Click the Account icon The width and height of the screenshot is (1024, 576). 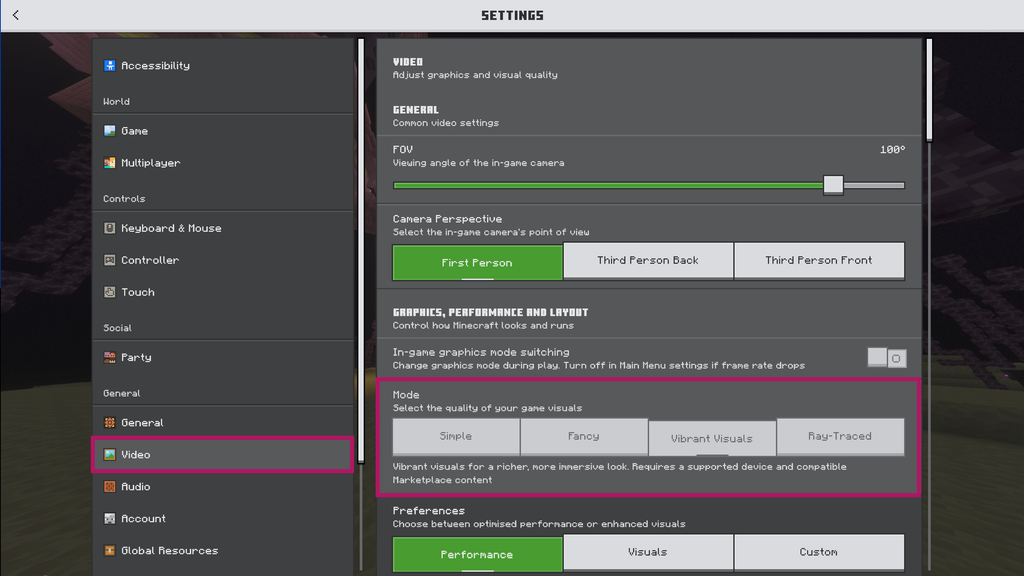tap(110, 519)
